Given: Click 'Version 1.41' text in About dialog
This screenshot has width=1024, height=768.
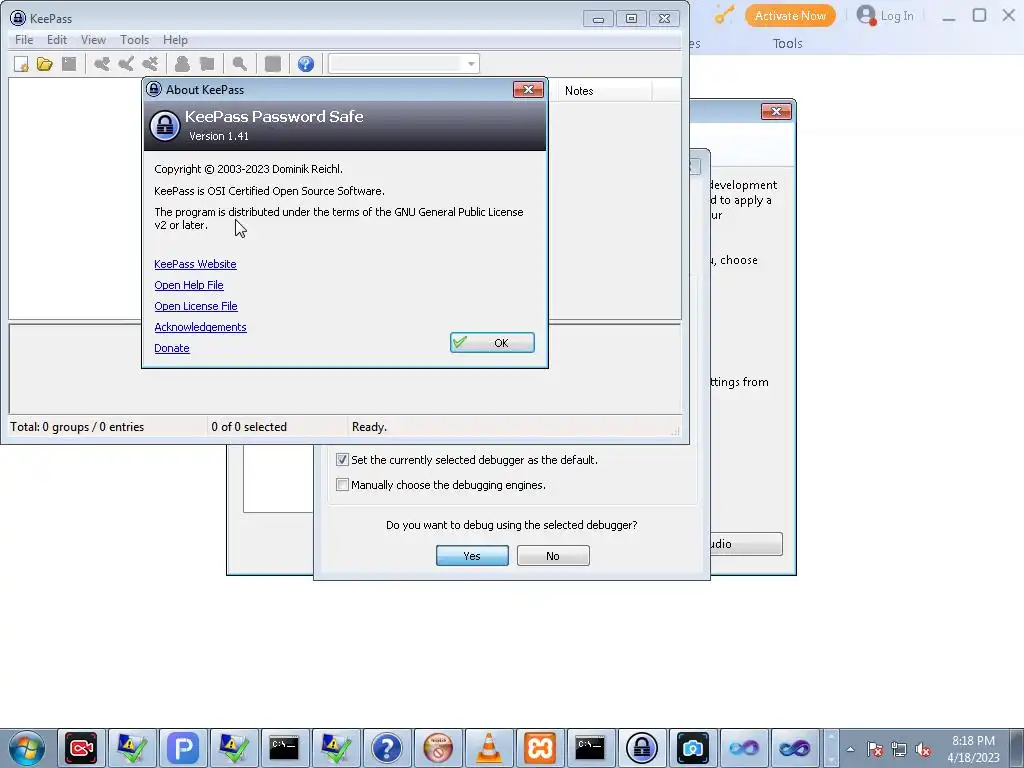Looking at the screenshot, I should point(219,136).
